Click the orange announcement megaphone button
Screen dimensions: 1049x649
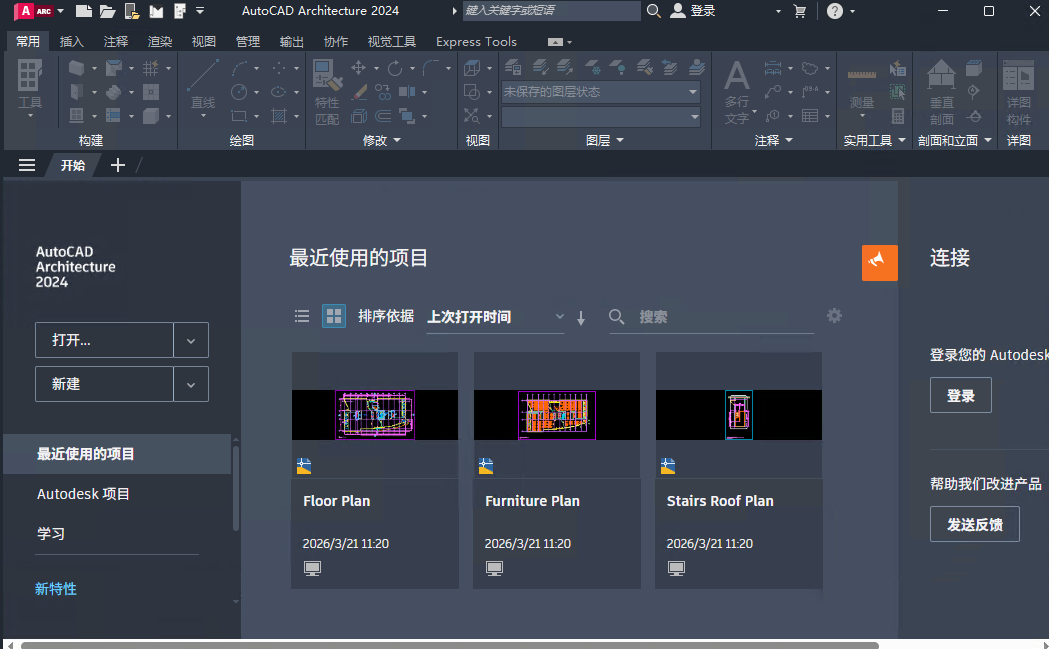click(880, 263)
